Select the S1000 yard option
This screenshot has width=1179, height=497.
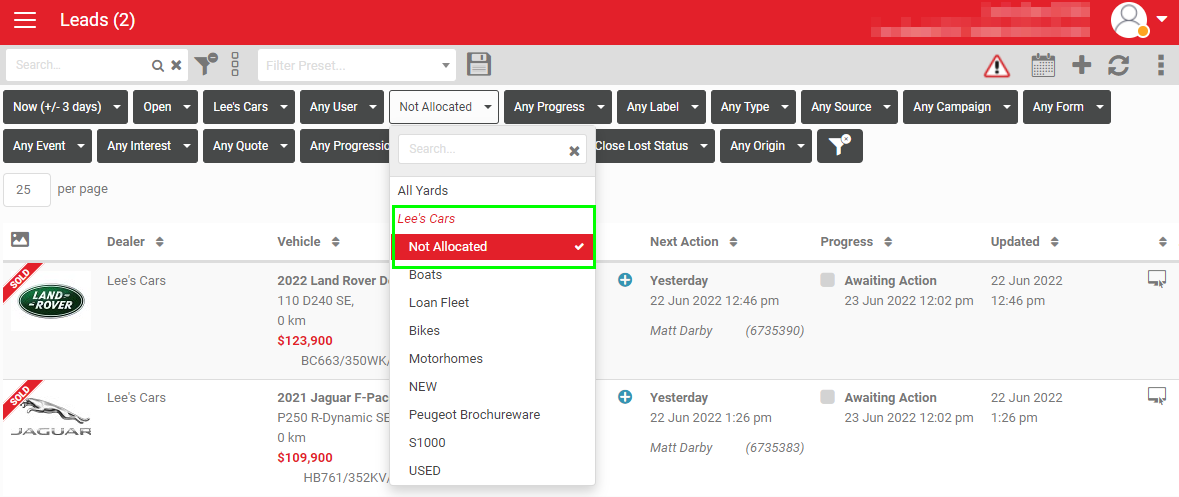click(493, 442)
